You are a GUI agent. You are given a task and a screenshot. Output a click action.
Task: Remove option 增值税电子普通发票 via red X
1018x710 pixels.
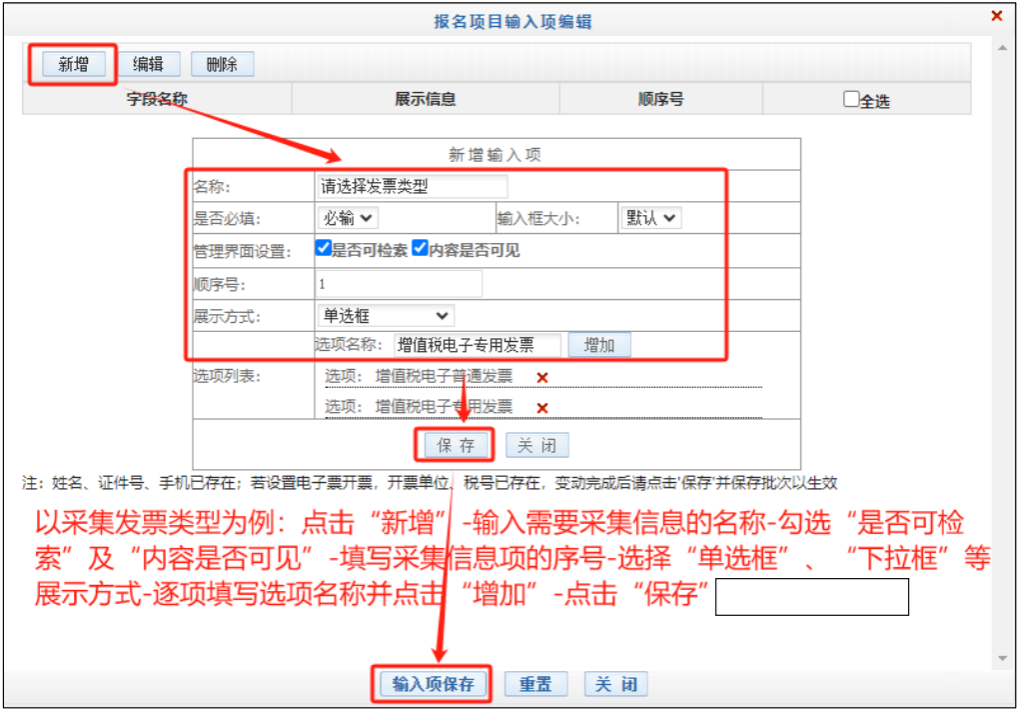(x=542, y=378)
